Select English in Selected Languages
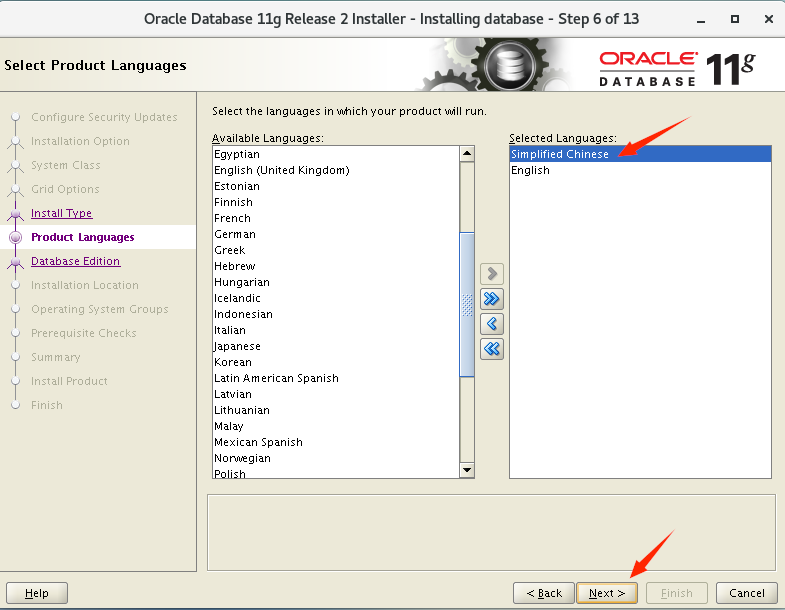Screen dimensions: 785x610 tap(640, 170)
